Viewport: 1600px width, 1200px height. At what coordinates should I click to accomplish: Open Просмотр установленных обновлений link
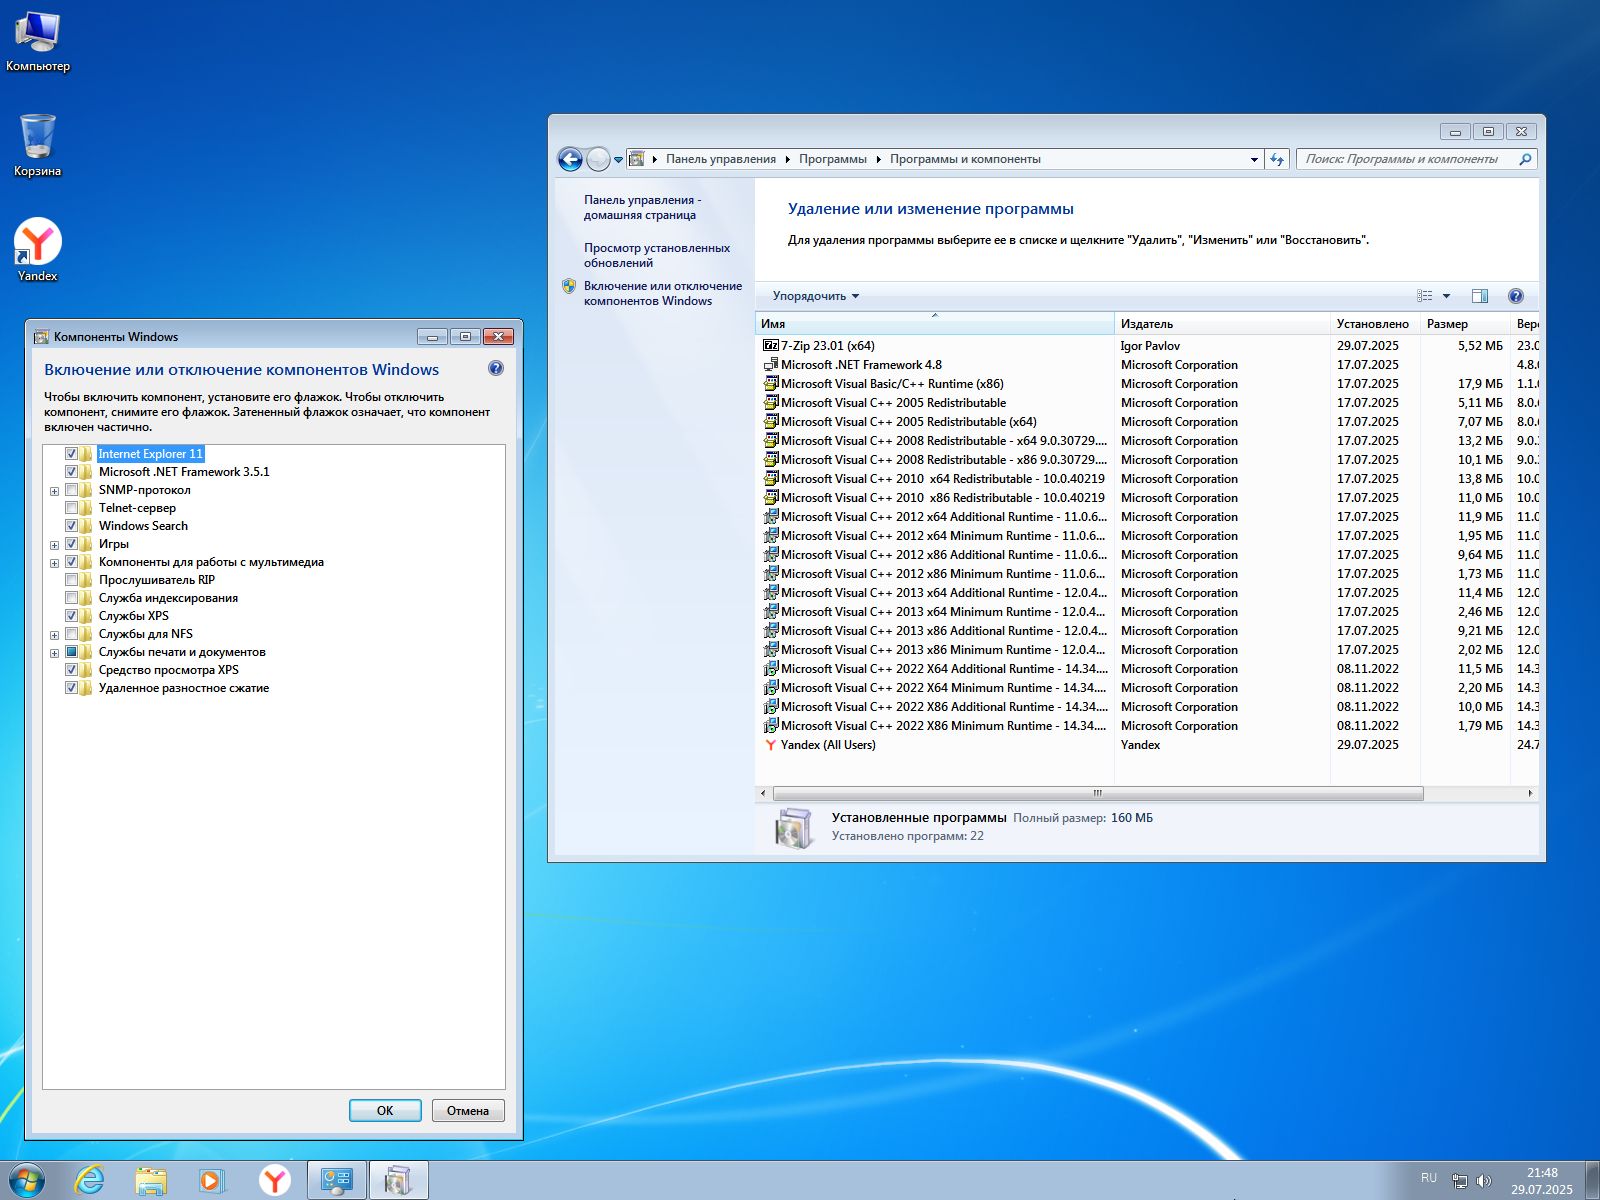(657, 255)
